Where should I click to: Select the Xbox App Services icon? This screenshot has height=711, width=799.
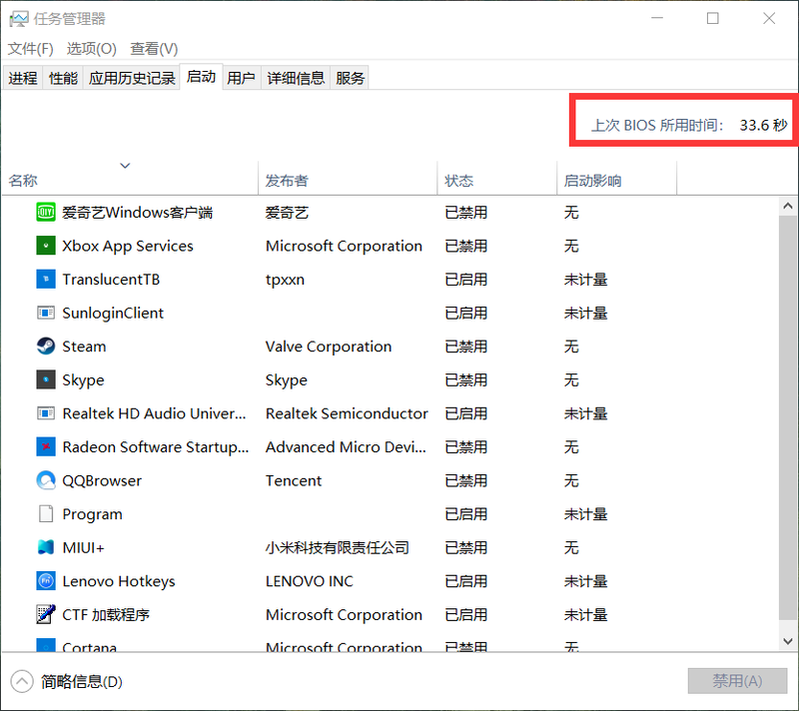[45, 246]
